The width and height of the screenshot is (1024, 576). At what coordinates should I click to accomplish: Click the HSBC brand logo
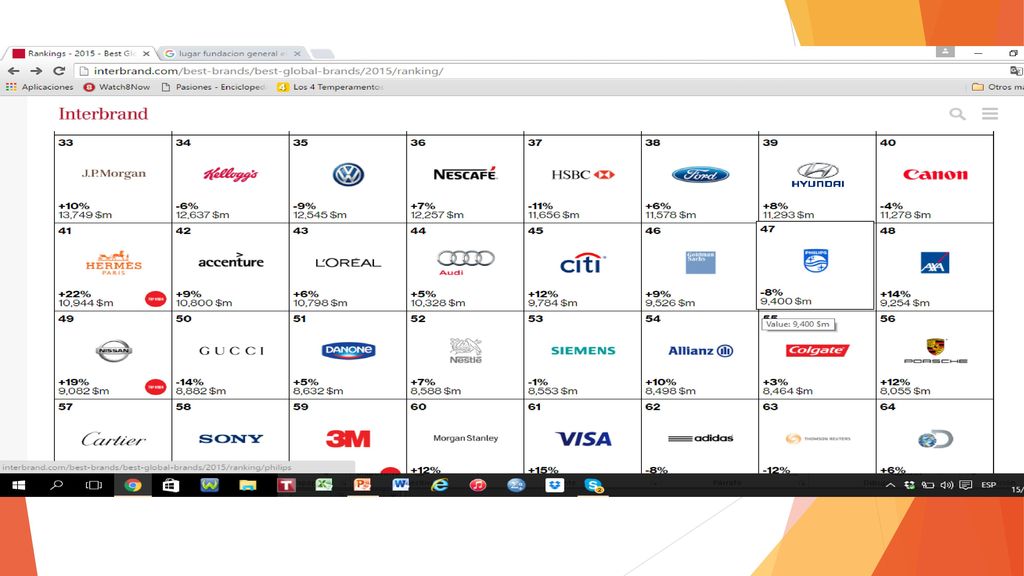point(583,174)
